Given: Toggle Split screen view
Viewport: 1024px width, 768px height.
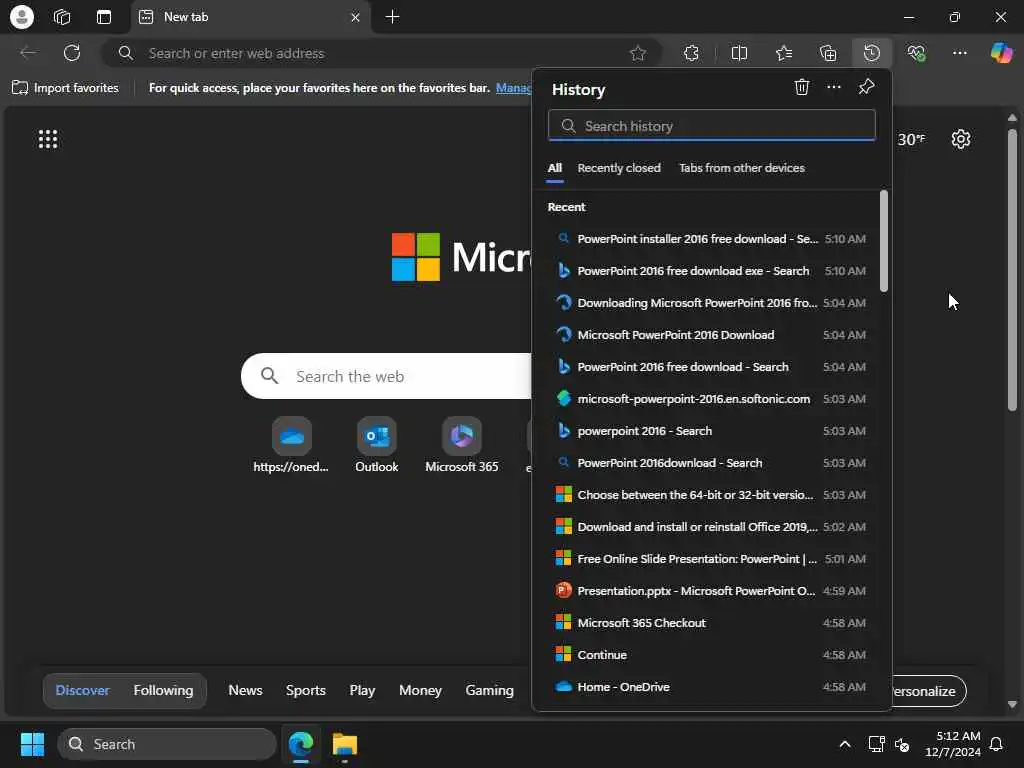Looking at the screenshot, I should coord(739,54).
